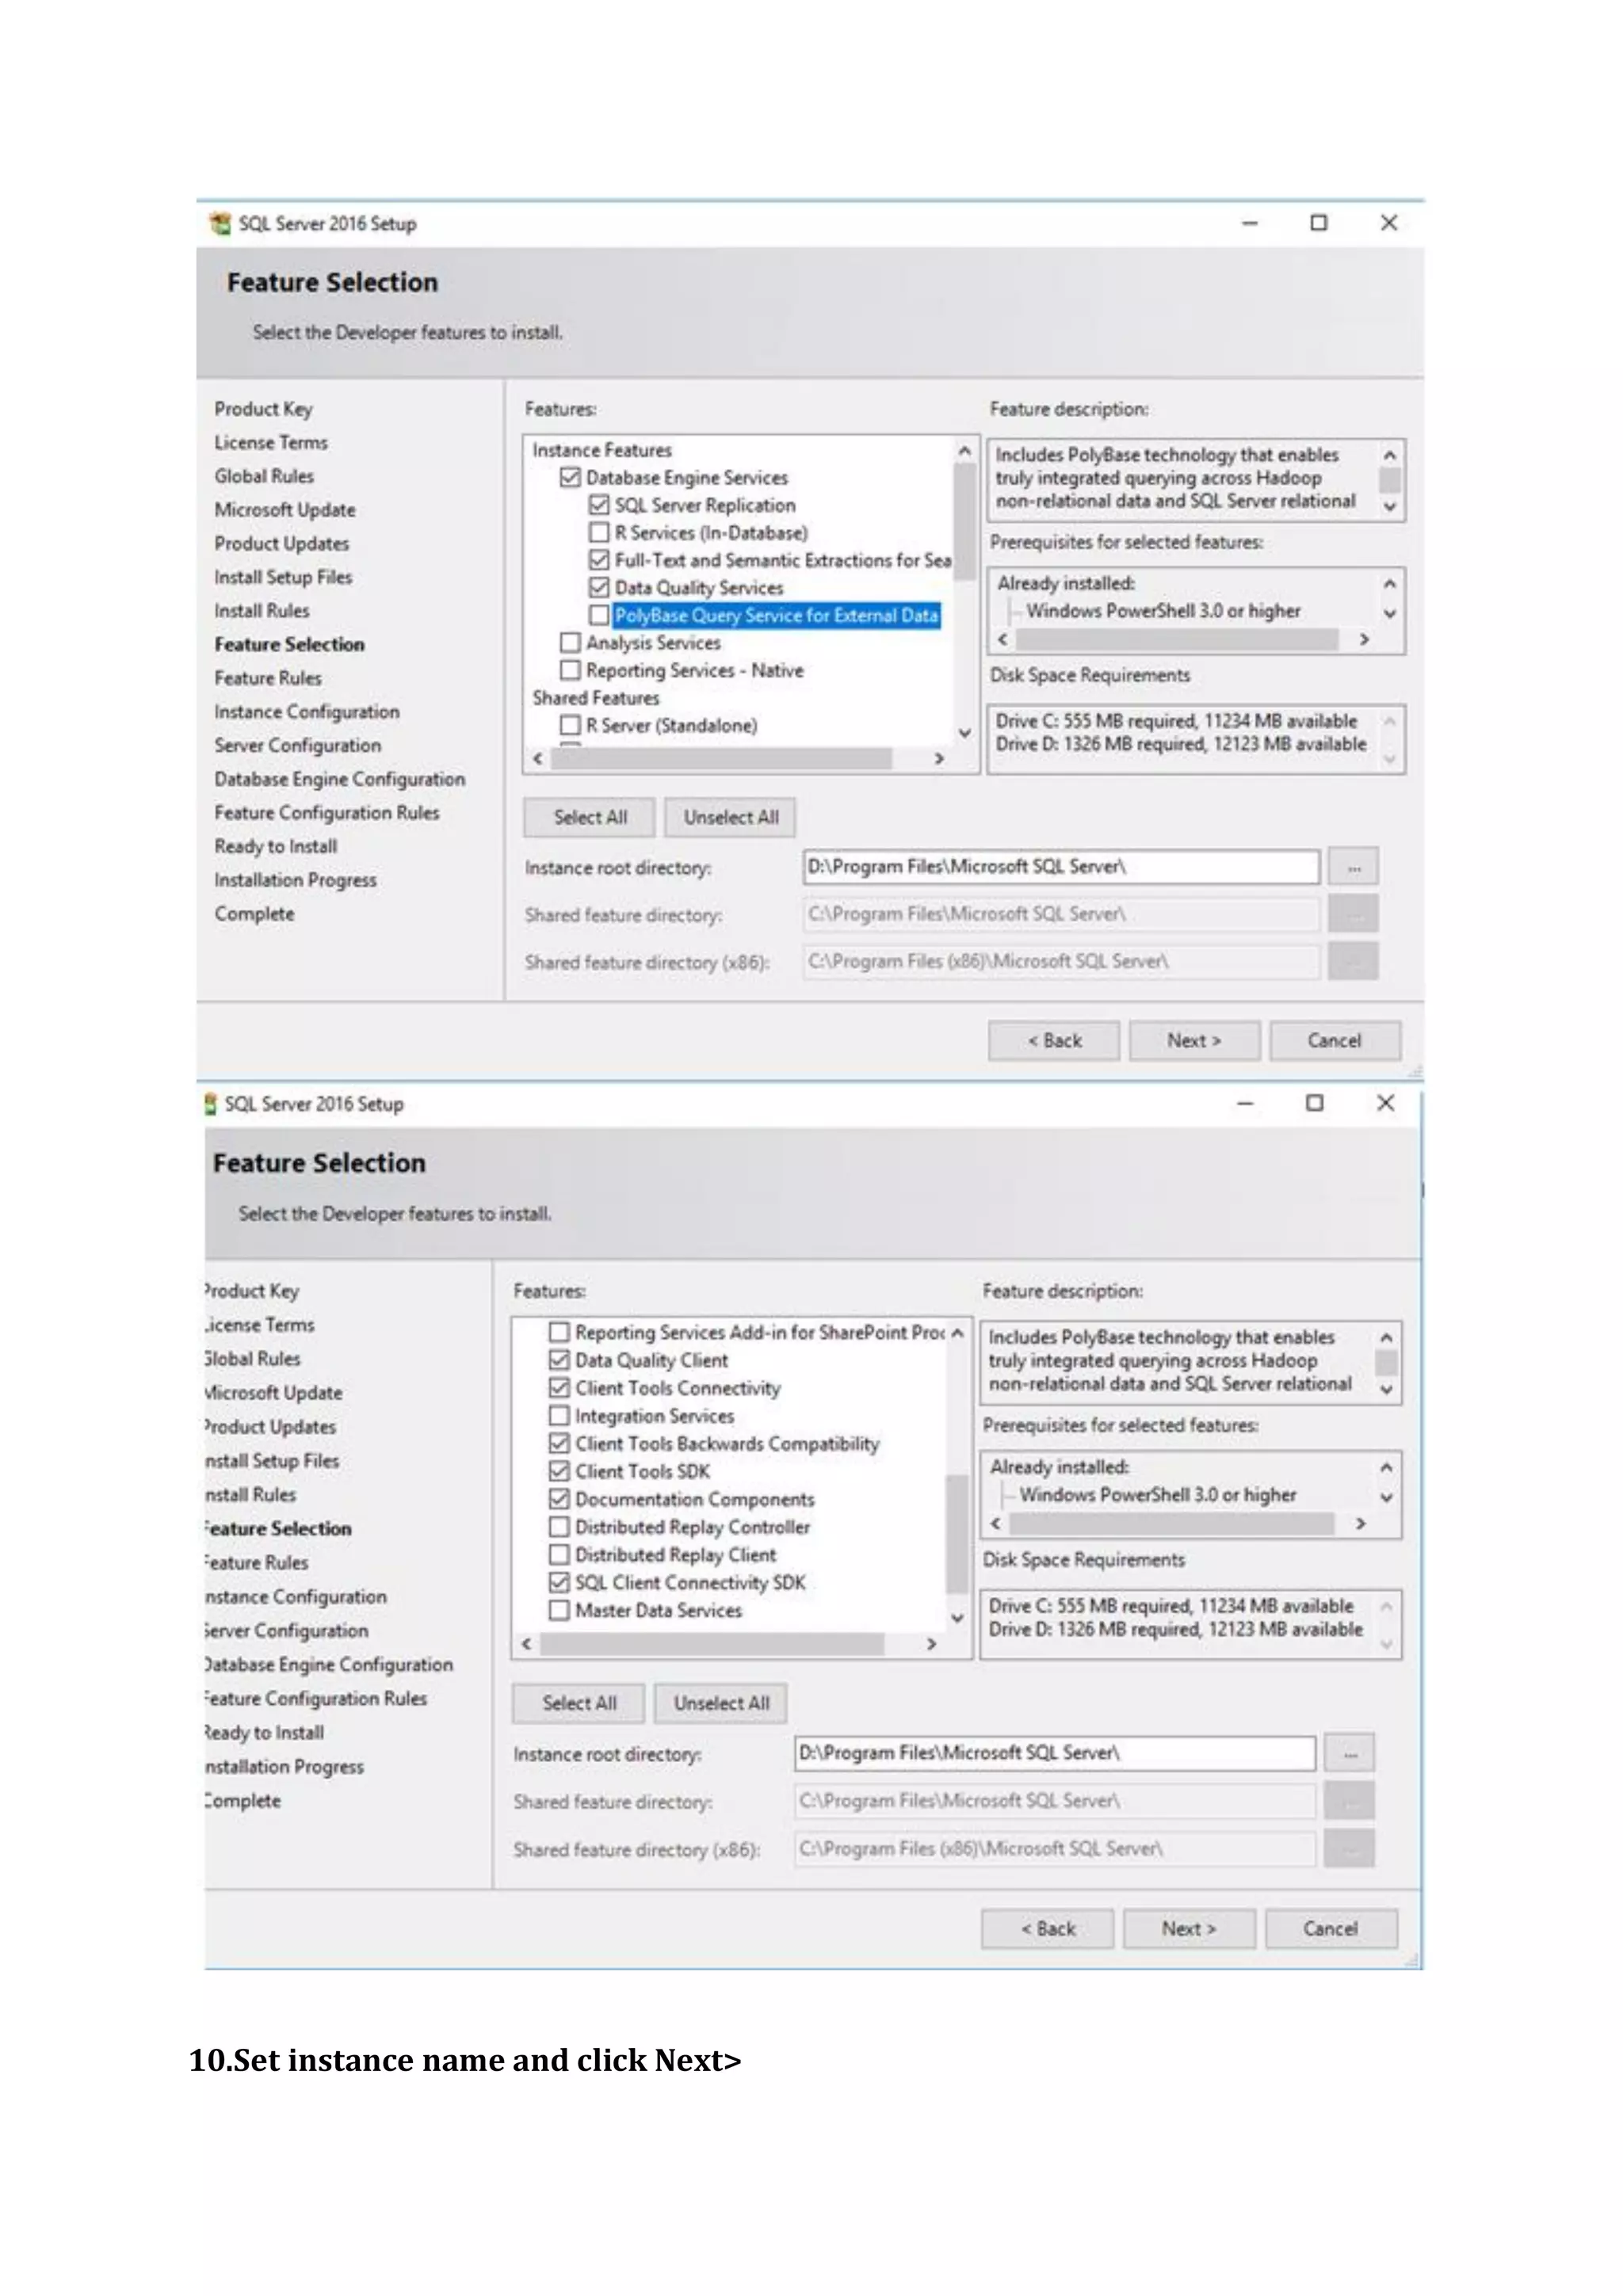Enable Integration Services feature

tap(559, 1416)
